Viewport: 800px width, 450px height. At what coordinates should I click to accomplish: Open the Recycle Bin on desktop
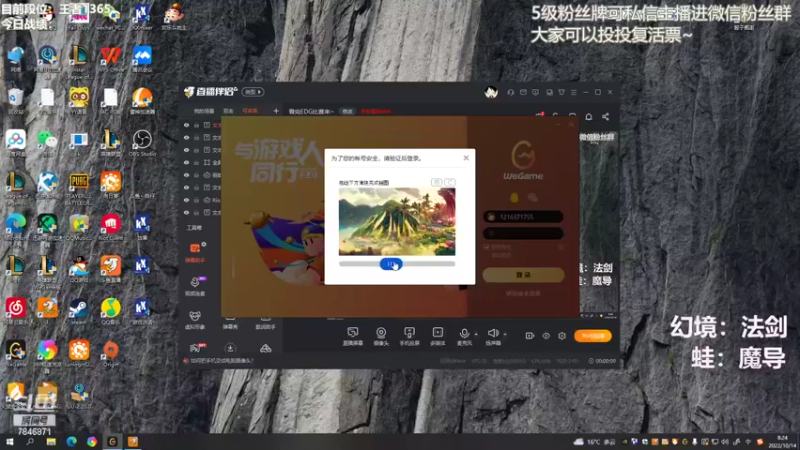15,101
